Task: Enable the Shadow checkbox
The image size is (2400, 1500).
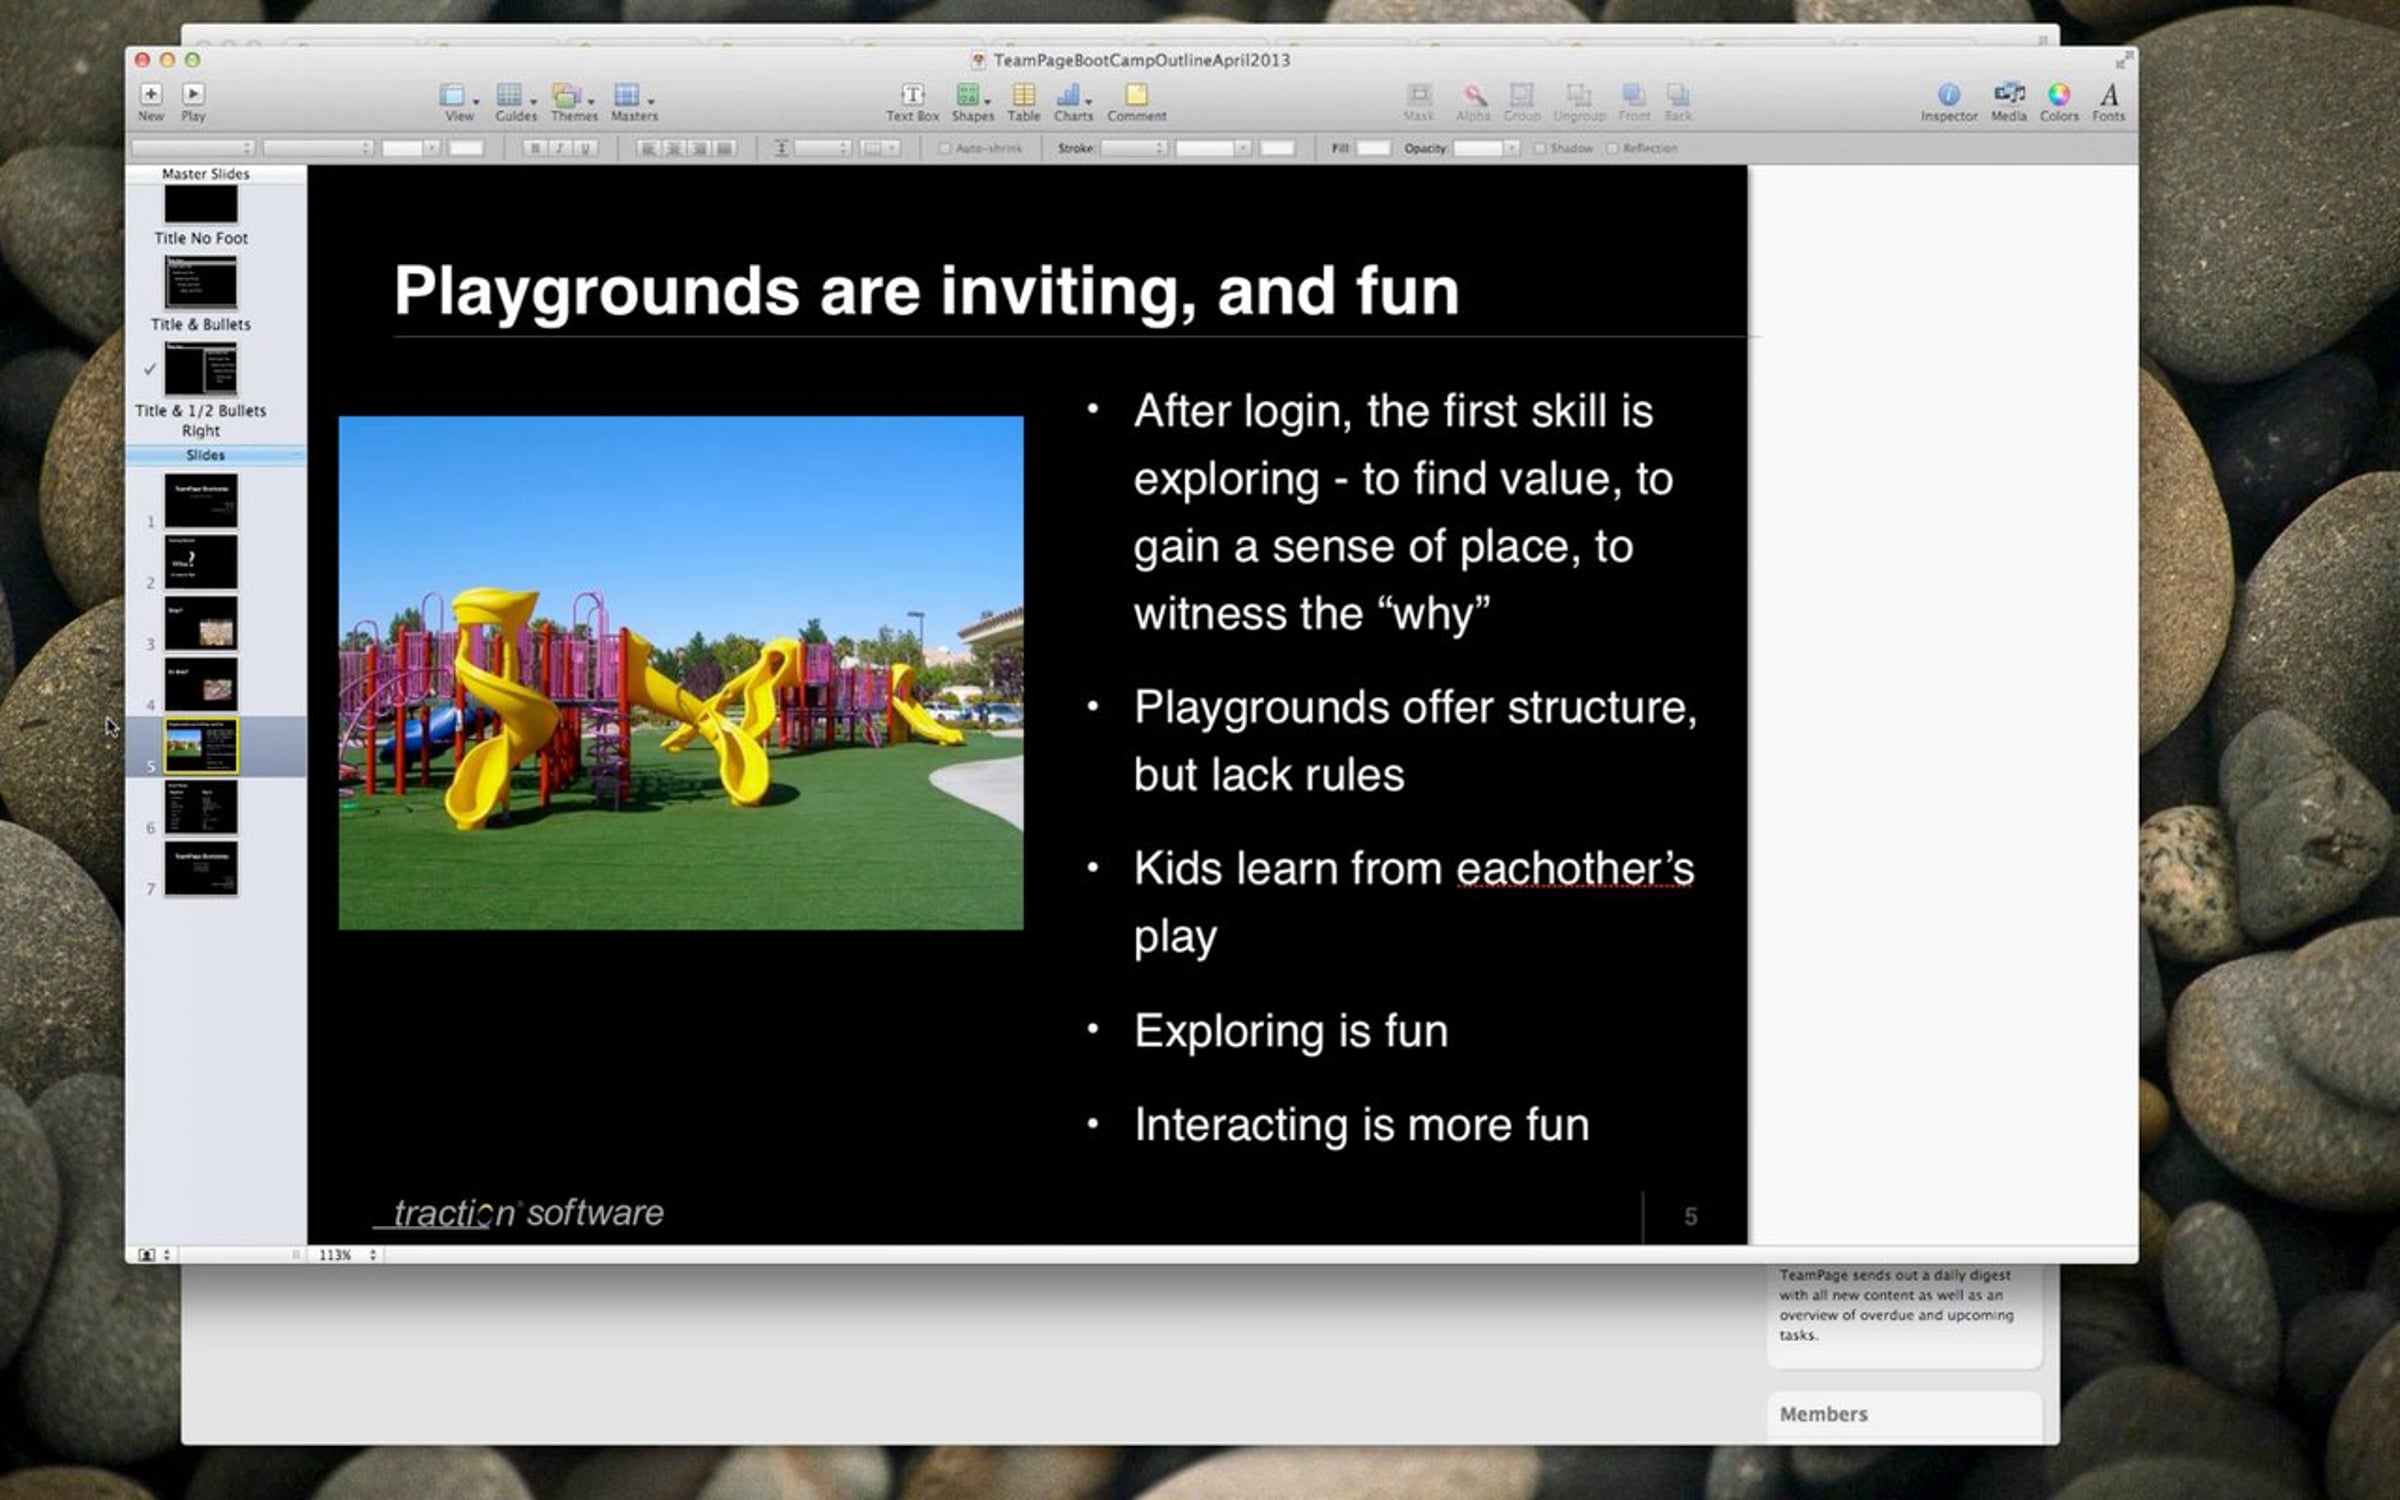Action: 1540,148
